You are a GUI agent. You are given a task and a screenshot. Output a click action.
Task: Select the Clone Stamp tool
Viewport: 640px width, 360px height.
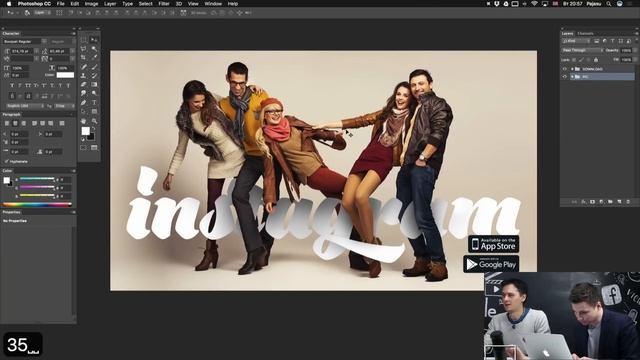pyautogui.click(x=83, y=76)
